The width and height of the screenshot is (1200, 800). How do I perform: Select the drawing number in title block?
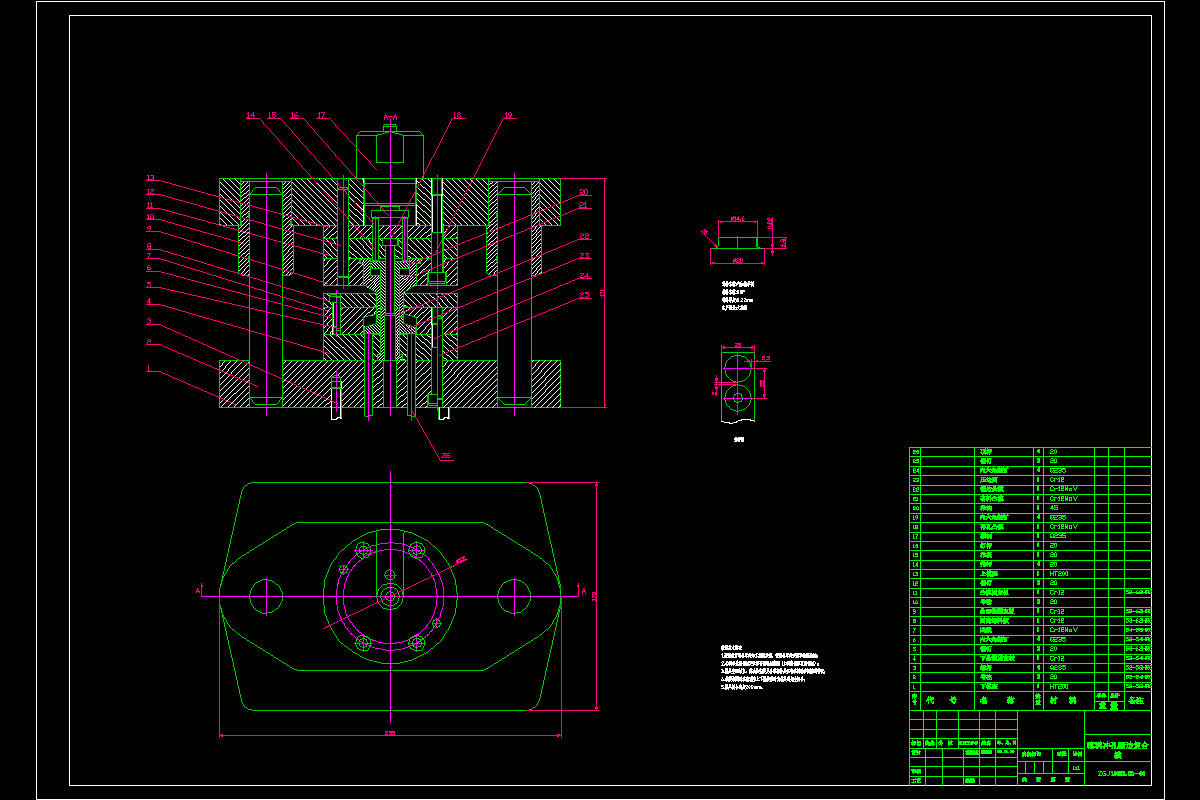pos(1122,774)
